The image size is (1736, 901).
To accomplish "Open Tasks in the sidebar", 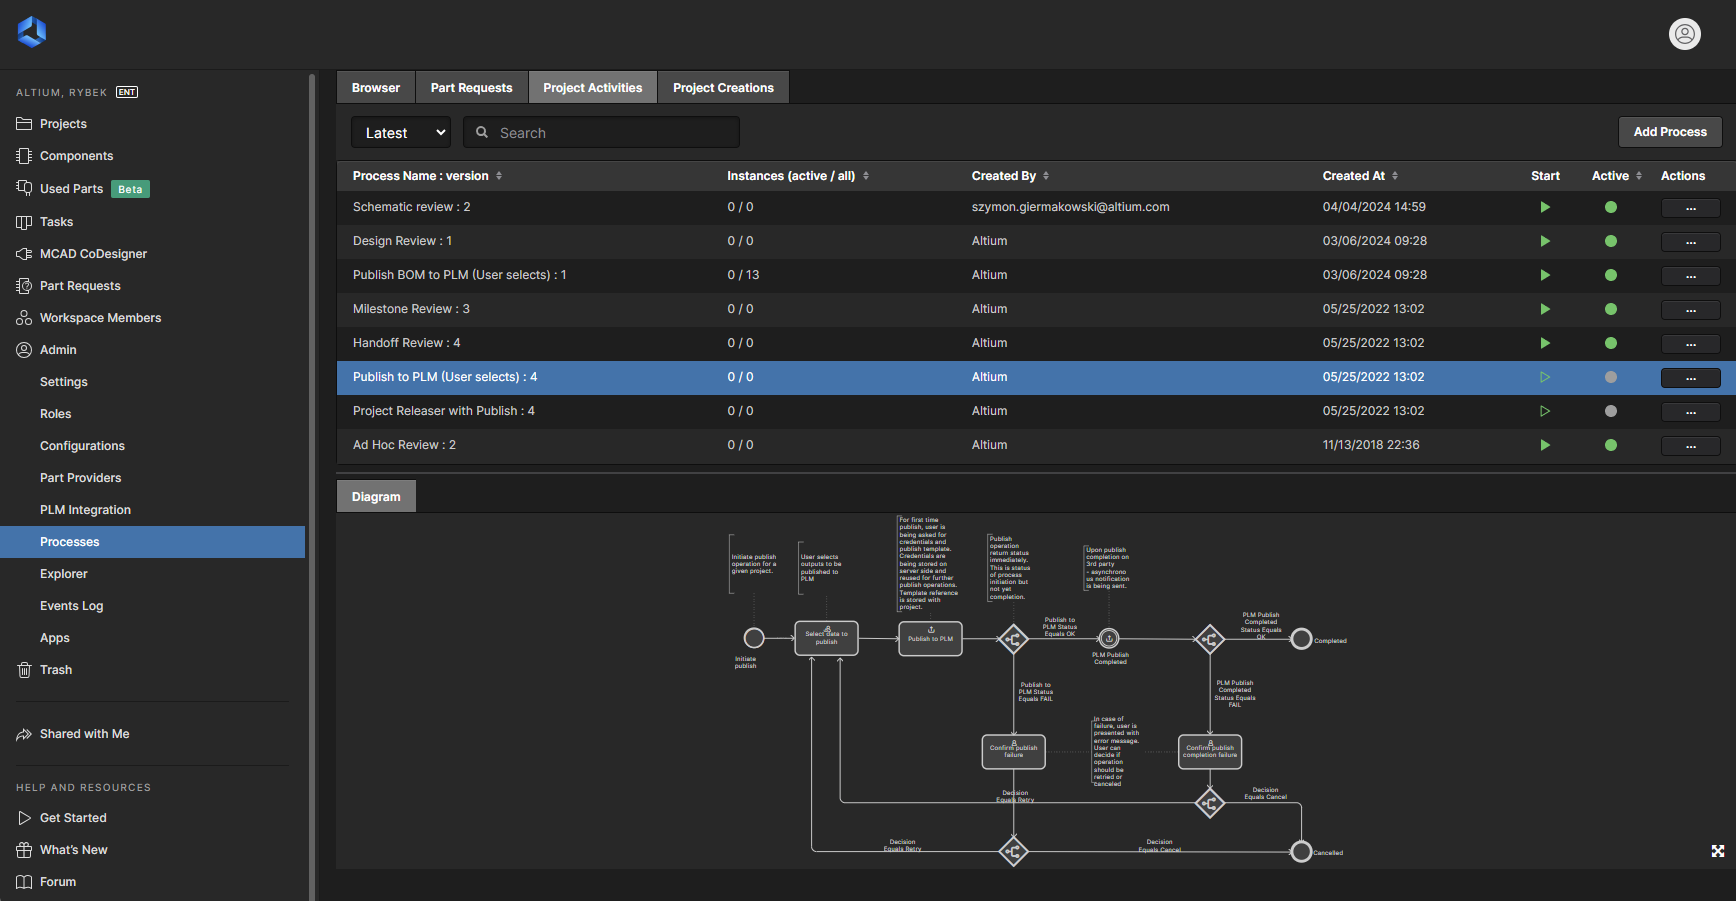I will pos(56,222).
